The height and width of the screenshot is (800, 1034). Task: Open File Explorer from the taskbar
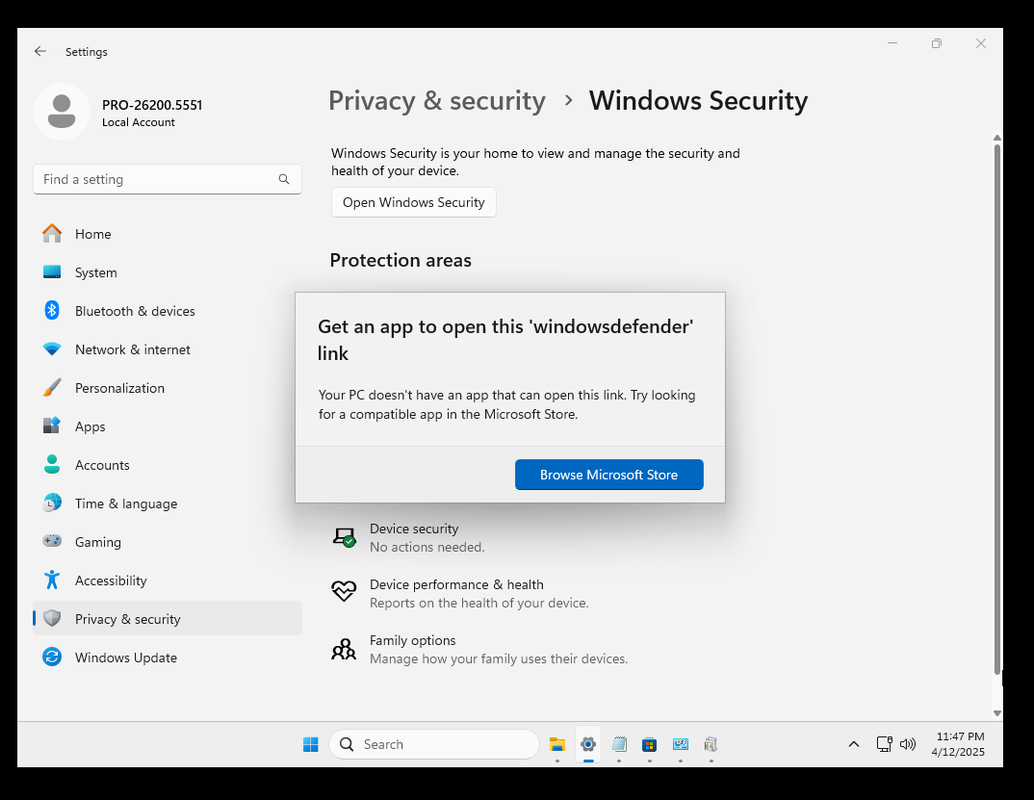(x=557, y=744)
